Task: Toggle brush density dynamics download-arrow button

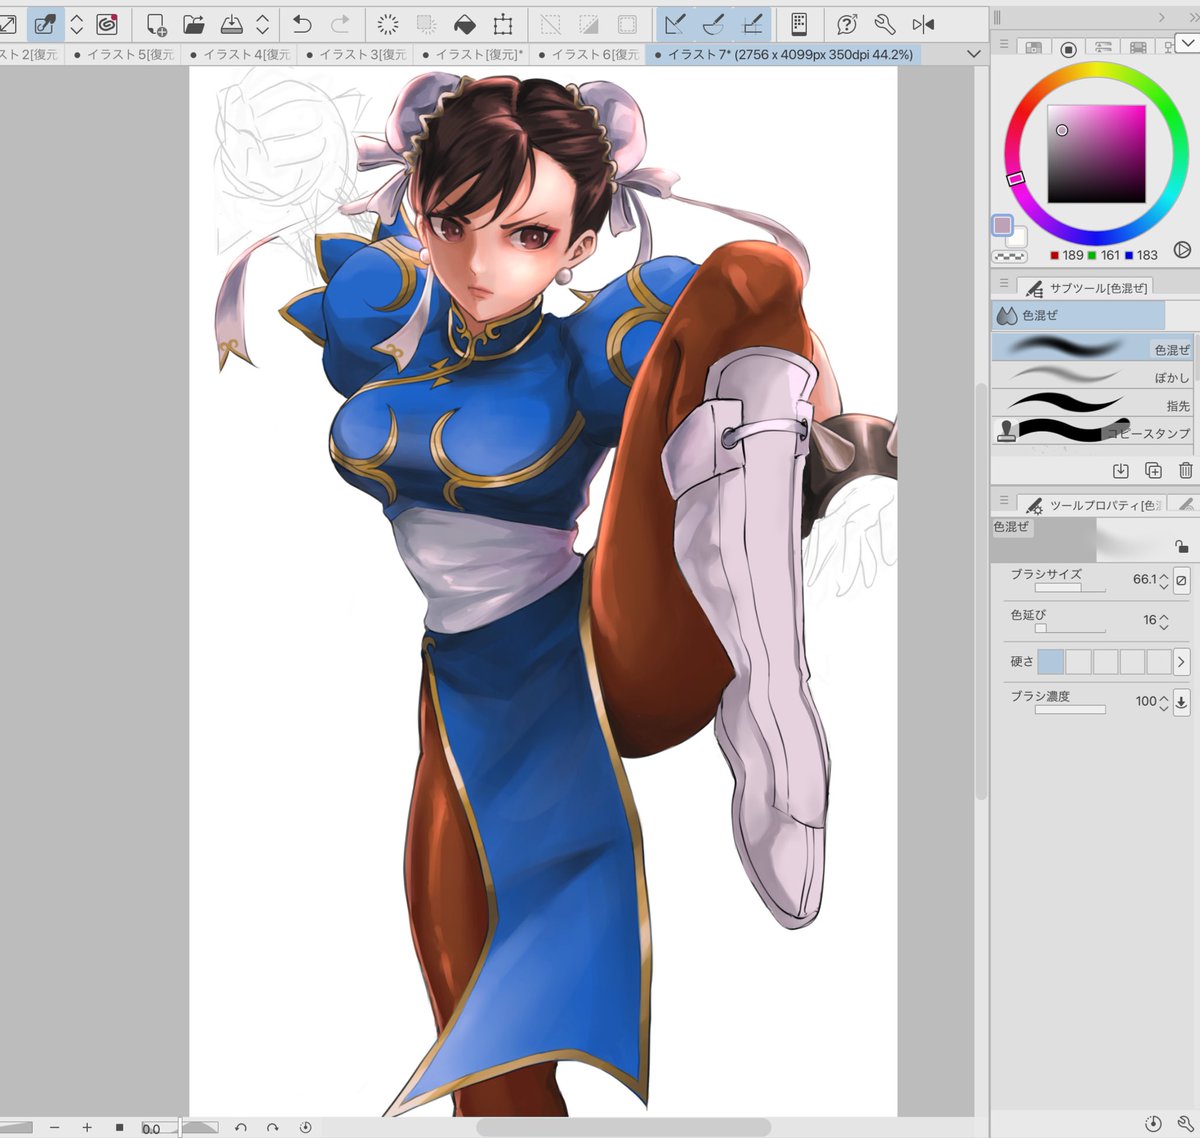Action: 1181,701
